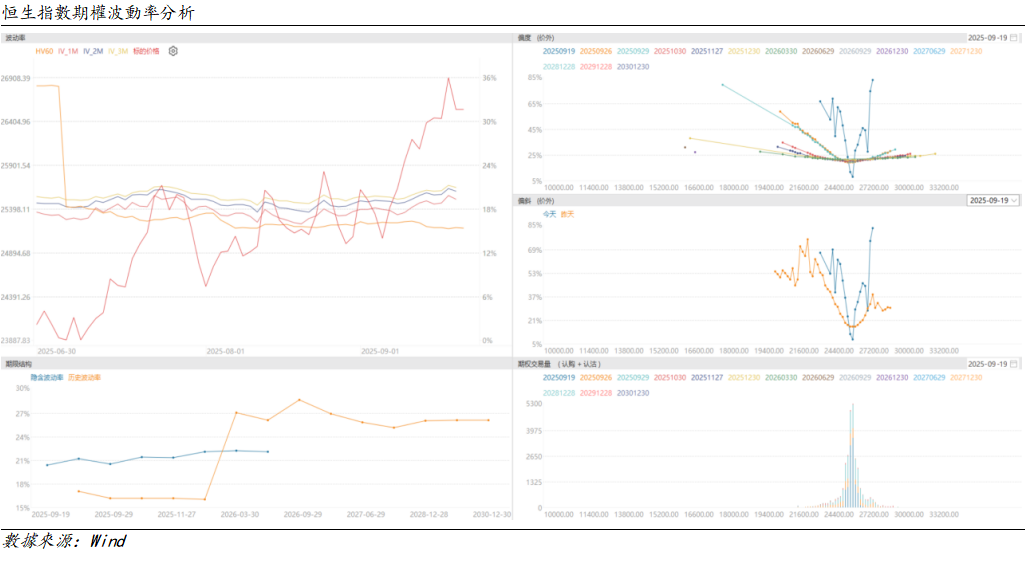Toggle 隐含波动率 in term structure legend
The image size is (1028, 565).
pos(49,377)
